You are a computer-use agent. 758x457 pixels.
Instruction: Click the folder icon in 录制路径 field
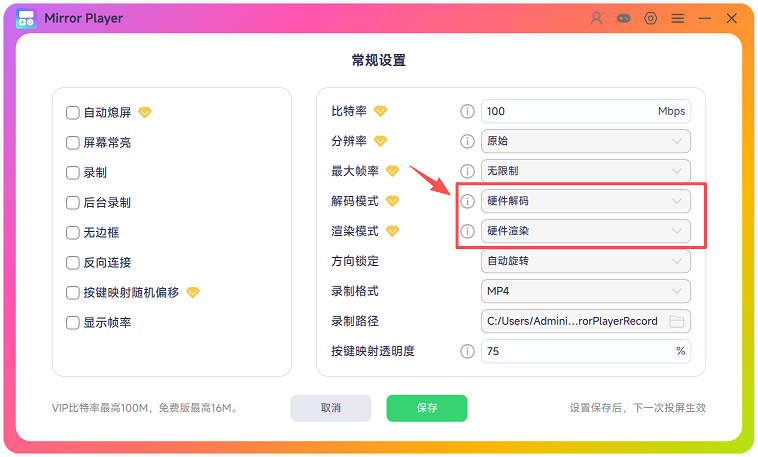(x=676, y=321)
